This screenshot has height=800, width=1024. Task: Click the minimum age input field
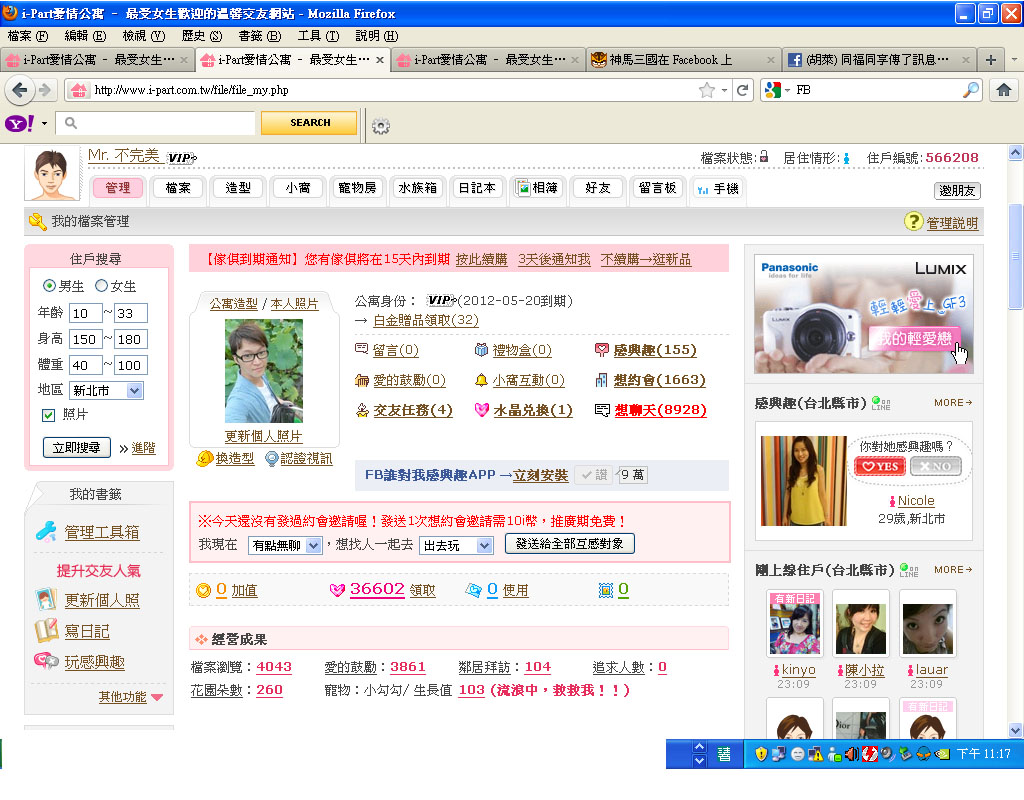click(x=85, y=313)
